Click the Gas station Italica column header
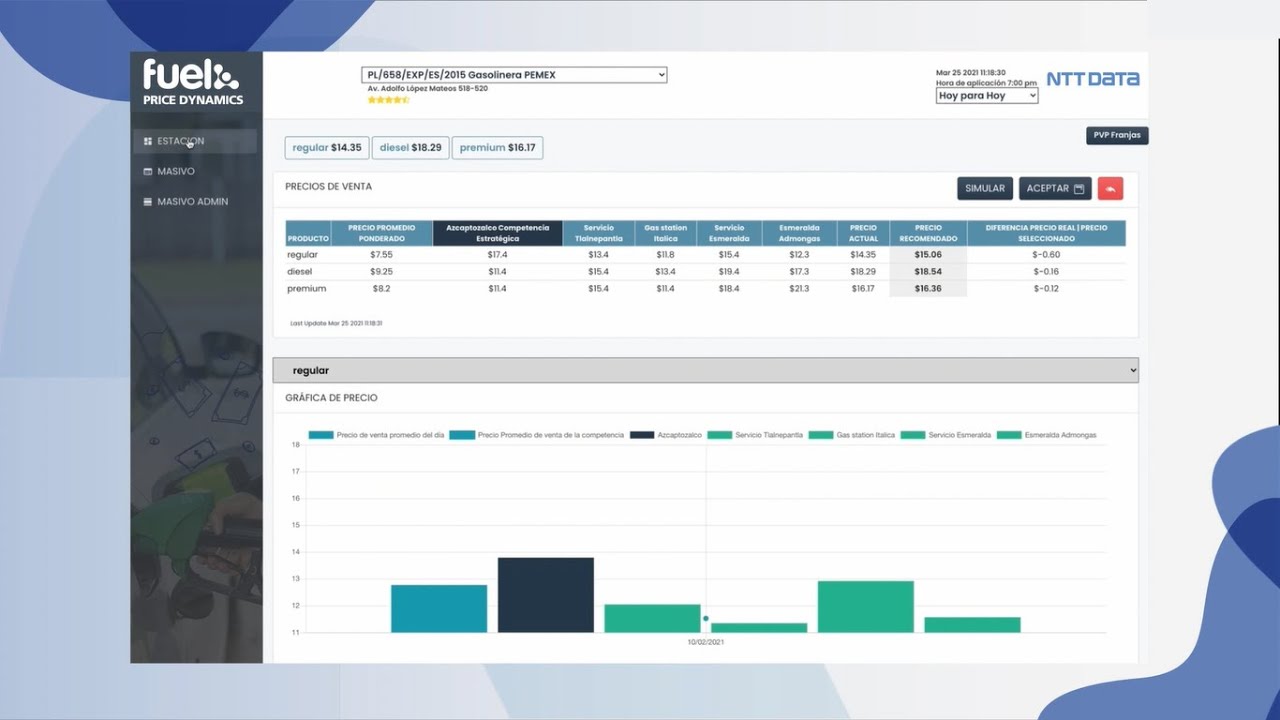The width and height of the screenshot is (1280, 720). [665, 233]
